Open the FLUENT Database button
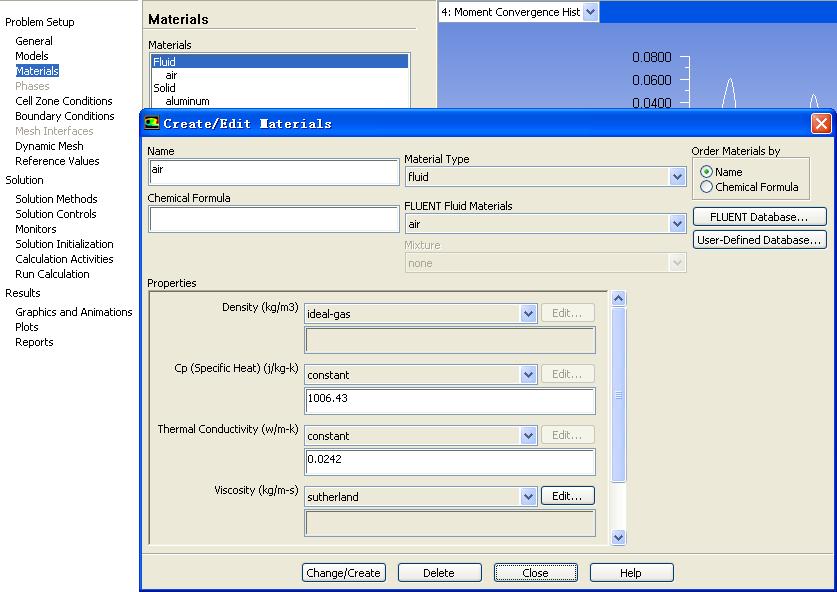 [x=760, y=217]
